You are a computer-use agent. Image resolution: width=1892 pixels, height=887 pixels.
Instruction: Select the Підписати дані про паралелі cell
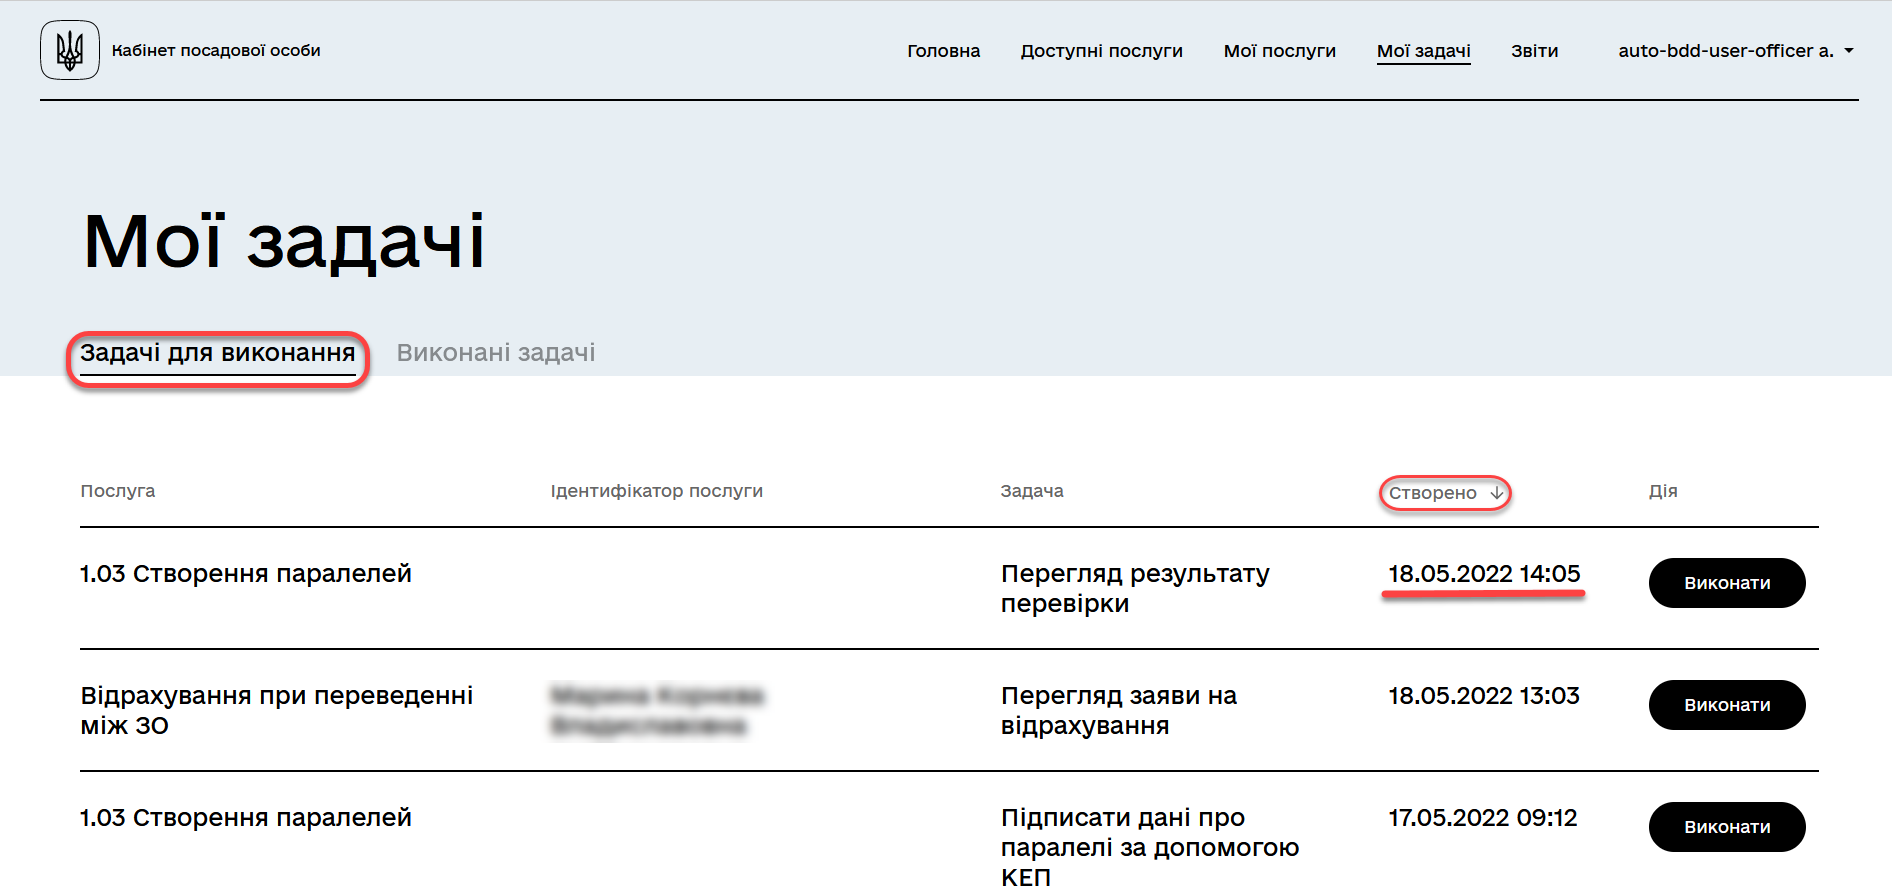[1150, 846]
